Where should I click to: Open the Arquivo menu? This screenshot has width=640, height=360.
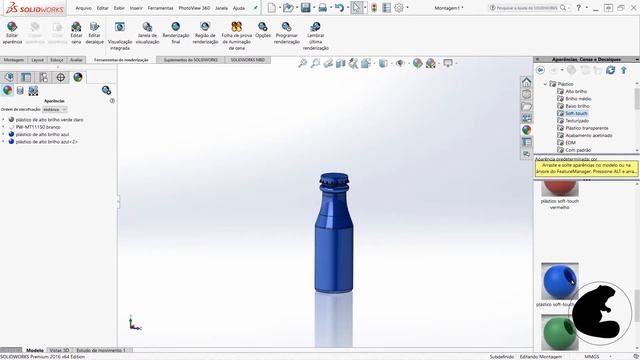84,8
